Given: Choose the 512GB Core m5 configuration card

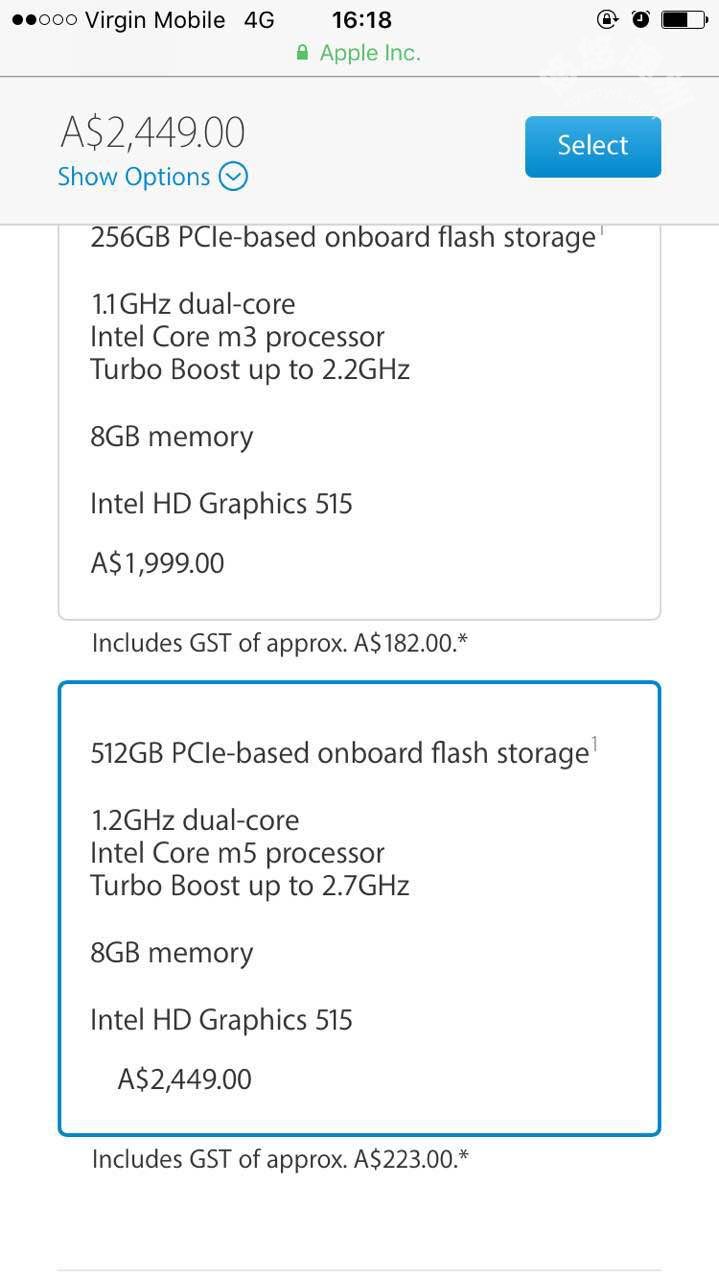Looking at the screenshot, I should point(359,908).
